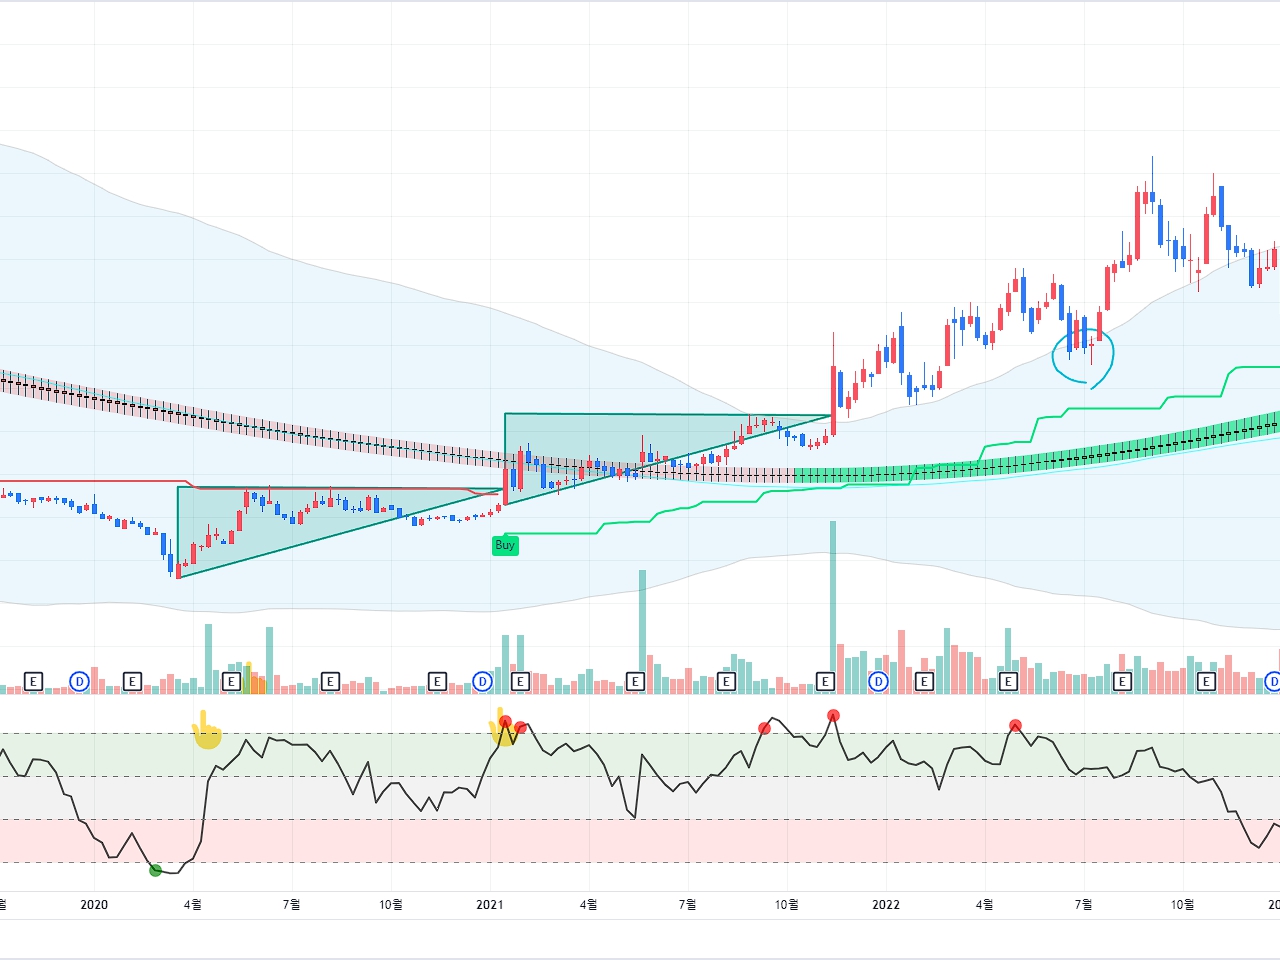Image resolution: width=1280 pixels, height=960 pixels.
Task: Select the yellow pointing-hand emoji near January 2021
Action: 500,727
